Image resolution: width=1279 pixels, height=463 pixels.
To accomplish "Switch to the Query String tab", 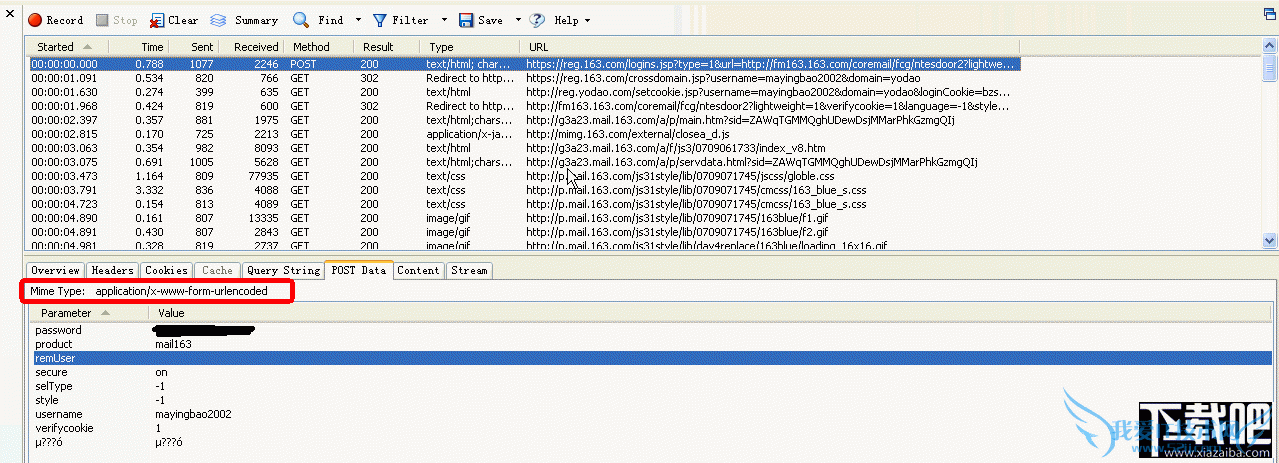I will click(x=283, y=270).
